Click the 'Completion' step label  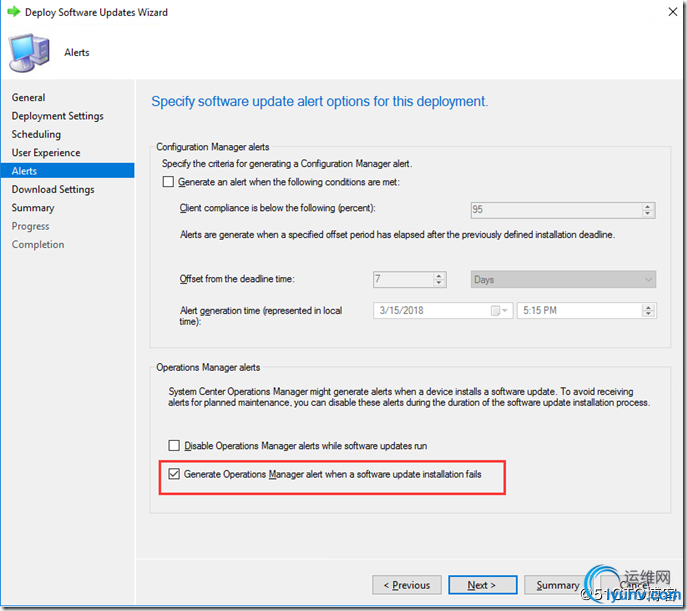pyautogui.click(x=38, y=244)
